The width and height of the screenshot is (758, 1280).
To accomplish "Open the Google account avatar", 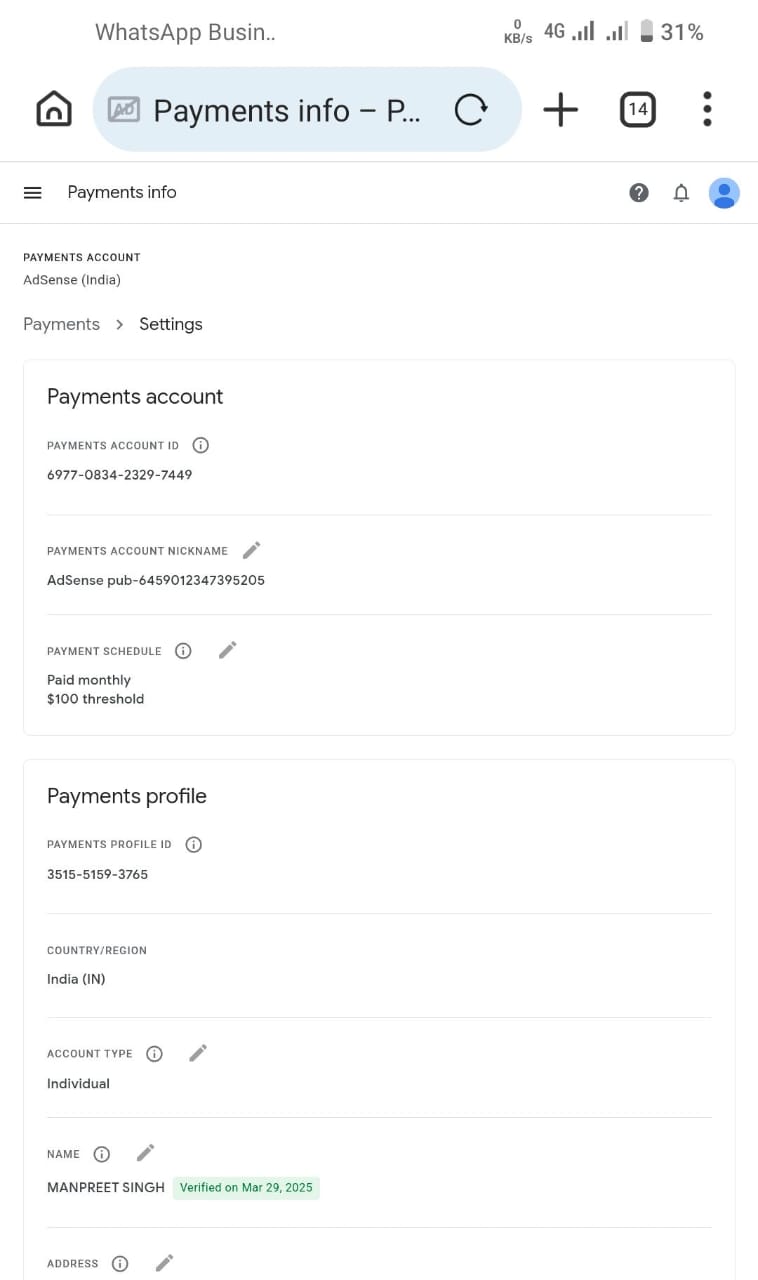I will point(724,193).
